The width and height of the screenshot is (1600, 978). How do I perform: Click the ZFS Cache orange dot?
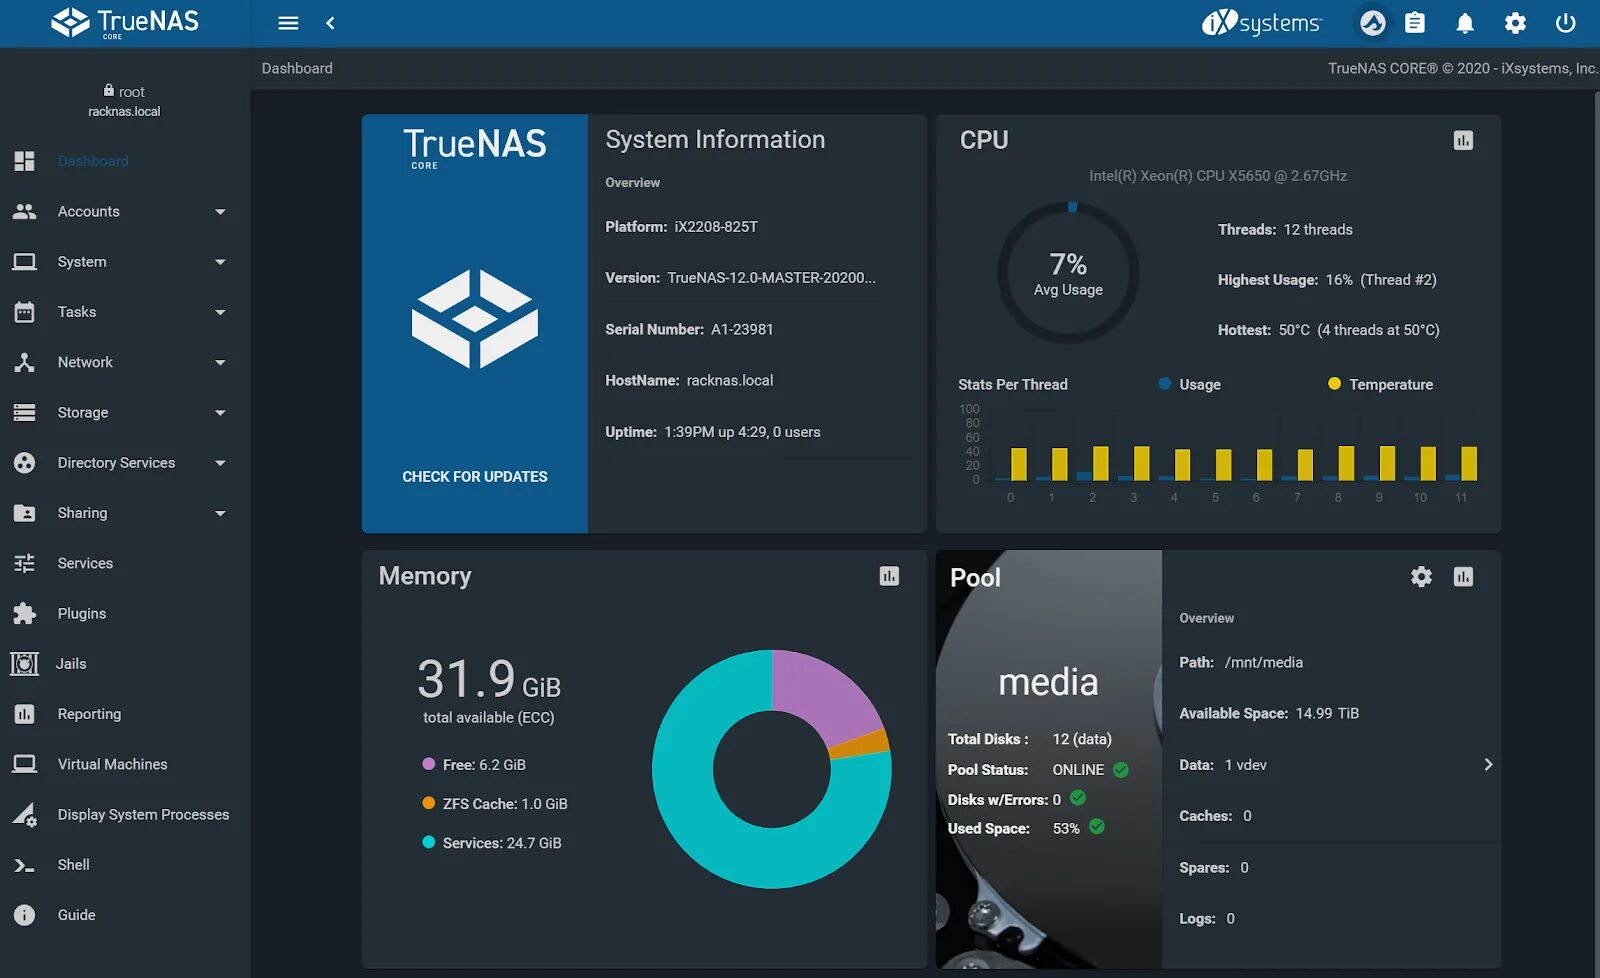click(429, 803)
